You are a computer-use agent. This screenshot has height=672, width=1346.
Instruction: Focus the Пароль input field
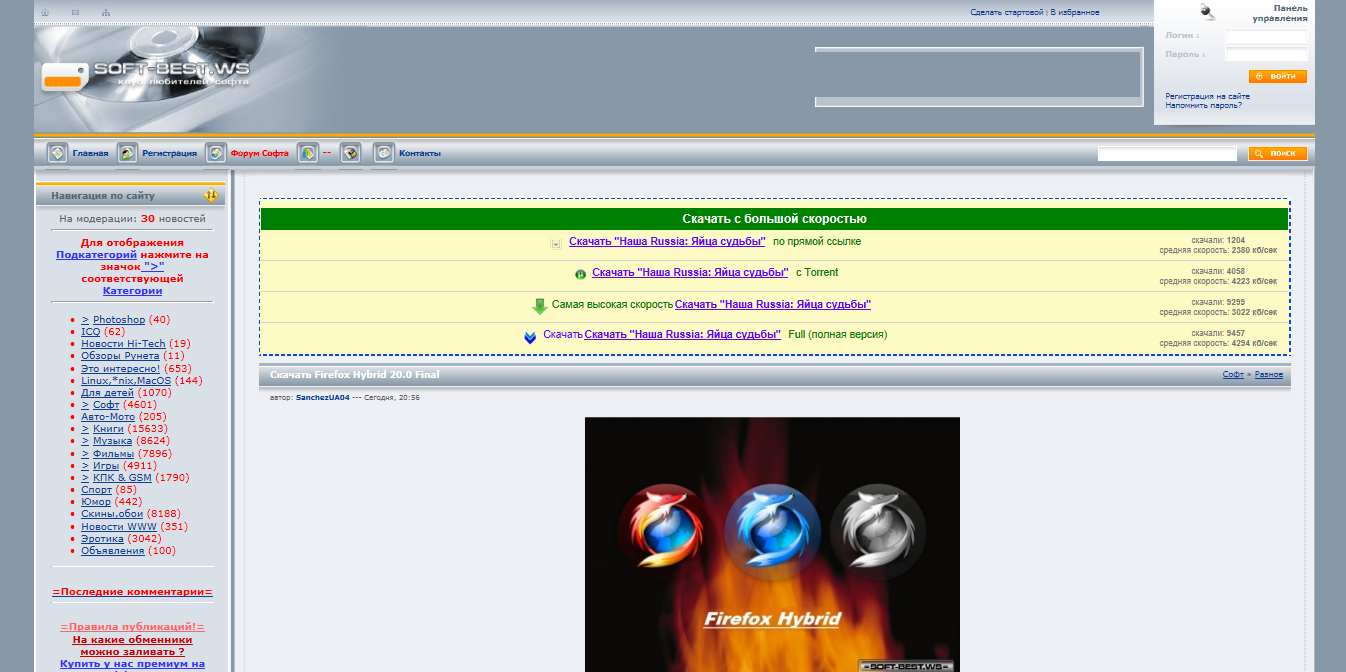click(1266, 55)
